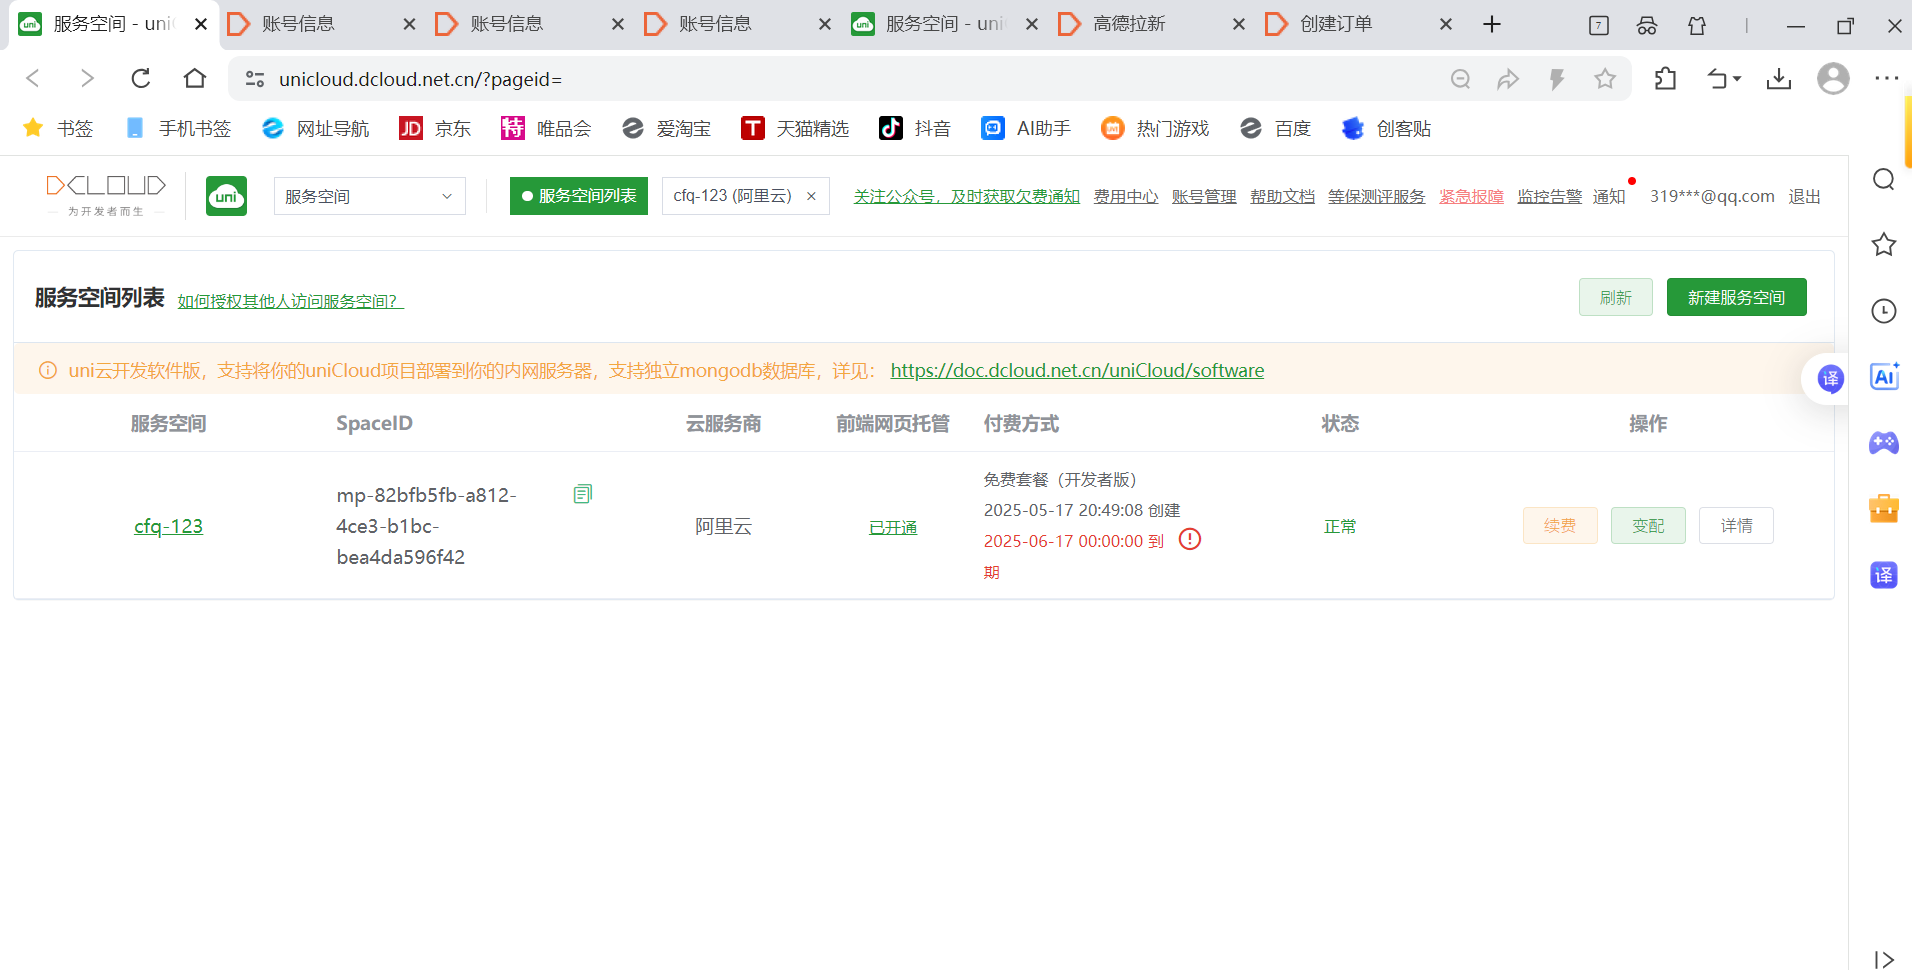Open the 抖音 bookmark
The width and height of the screenshot is (1912, 970).
tap(915, 128)
